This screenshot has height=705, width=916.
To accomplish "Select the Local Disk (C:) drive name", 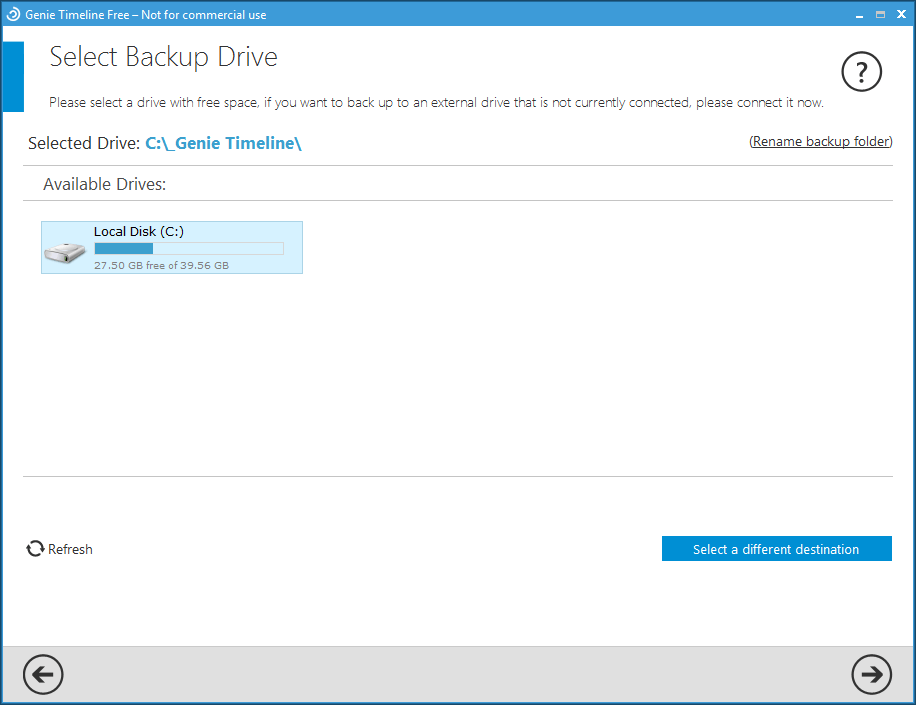I will point(139,231).
